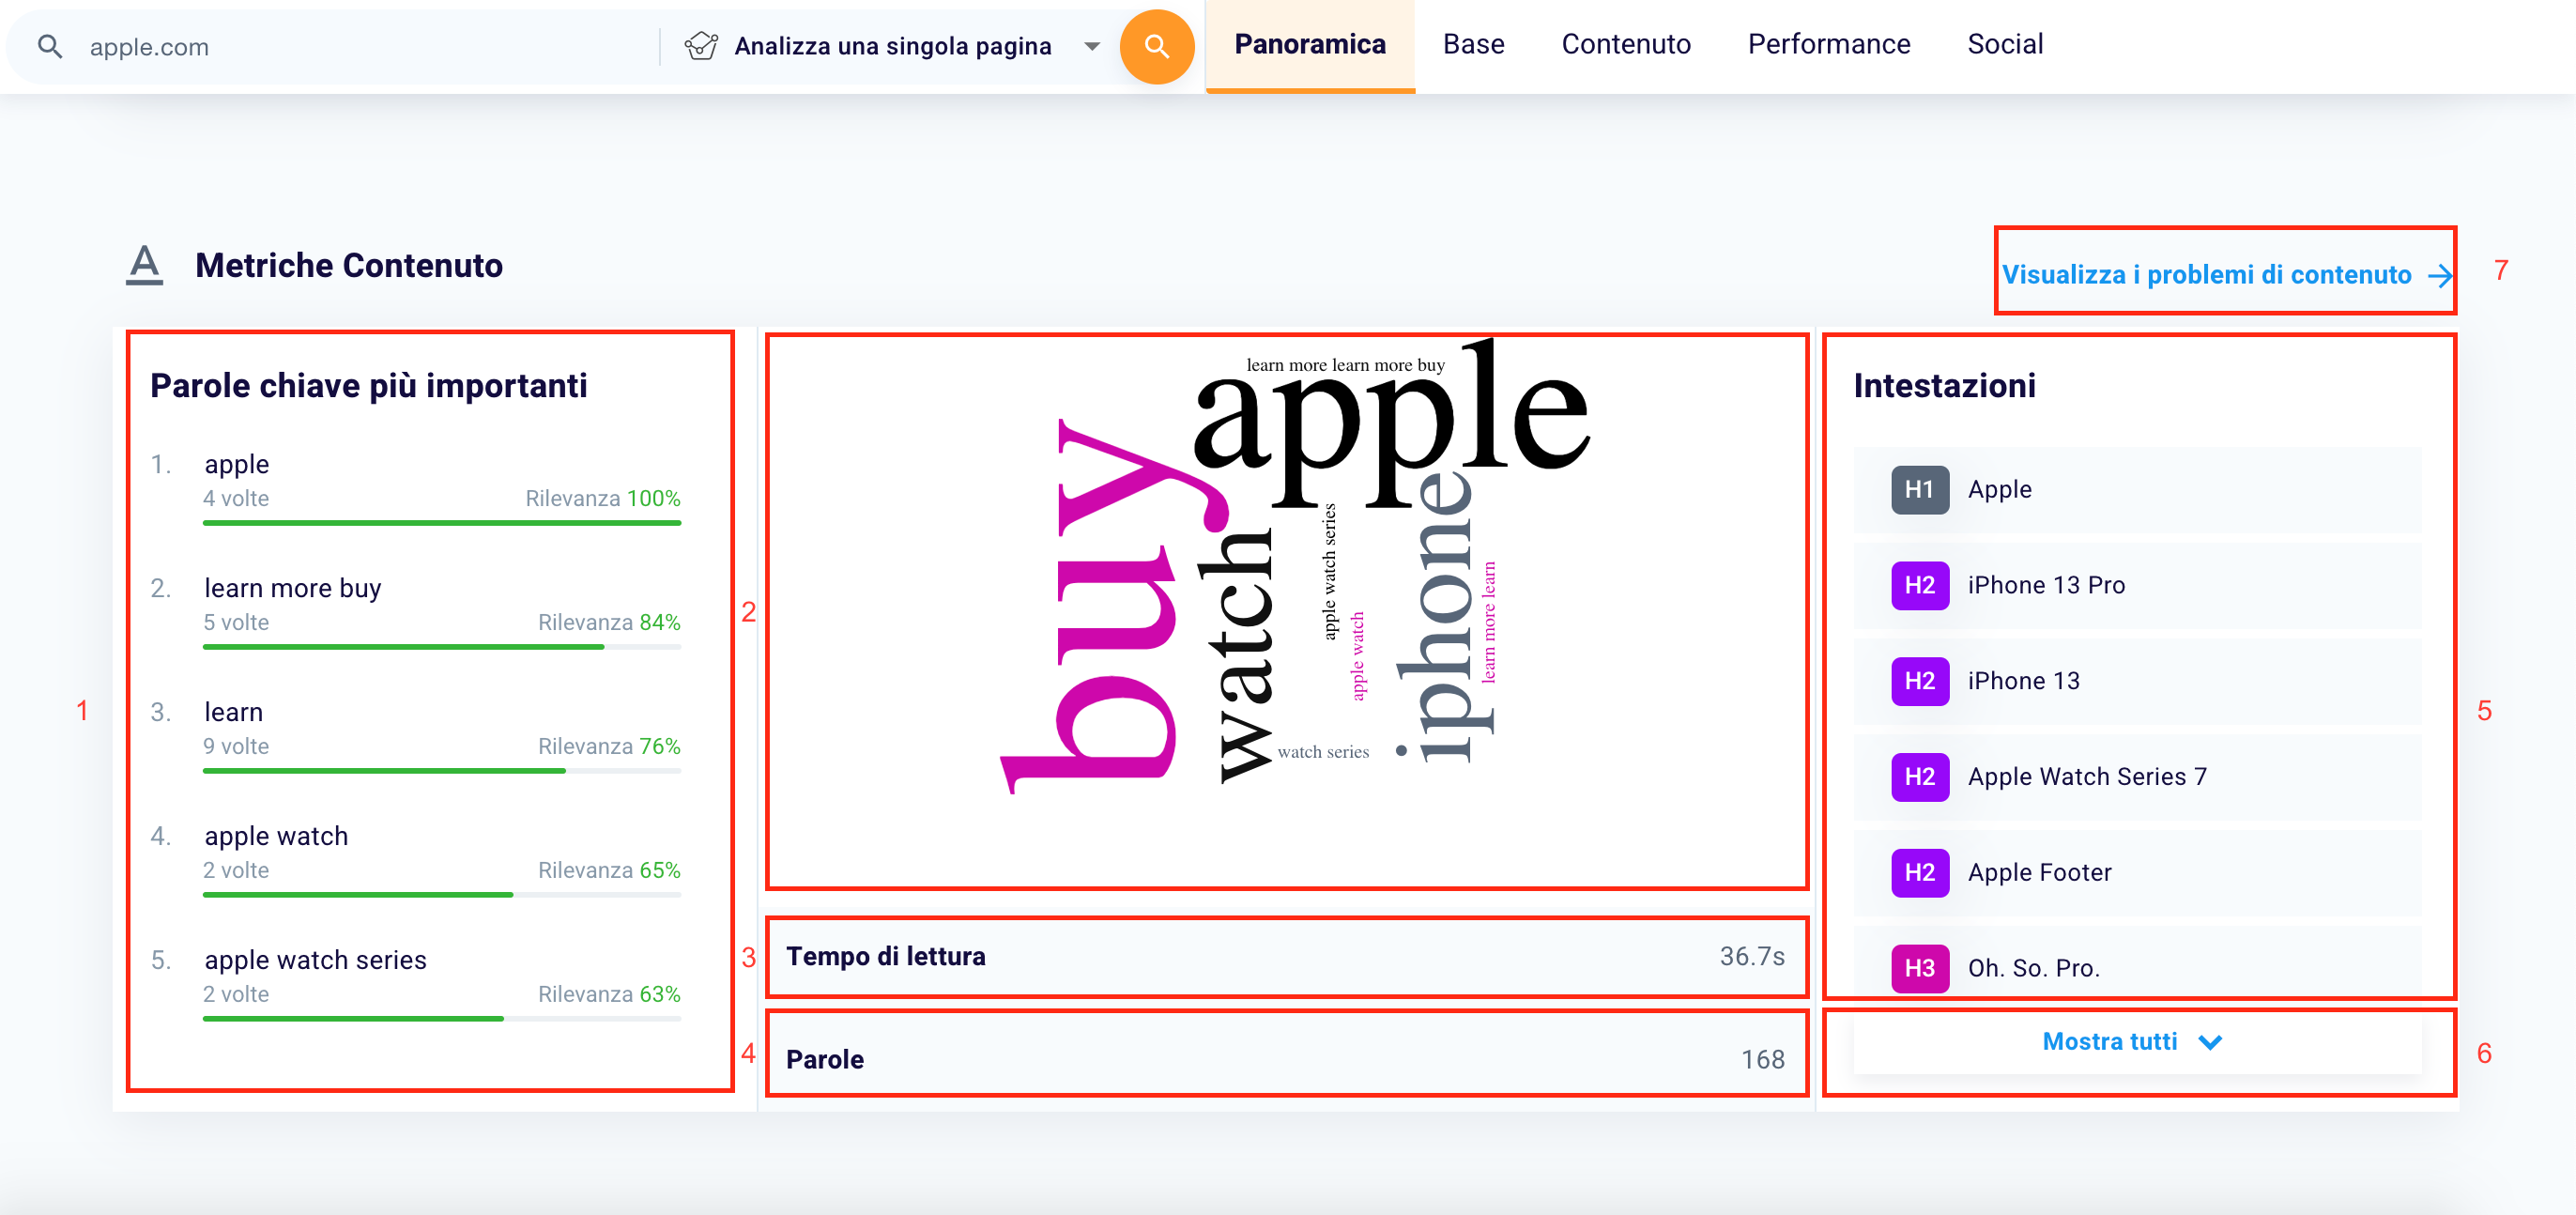This screenshot has height=1215, width=2576.
Task: Click the H2 badge for iPhone 13 Pro
Action: point(1919,586)
